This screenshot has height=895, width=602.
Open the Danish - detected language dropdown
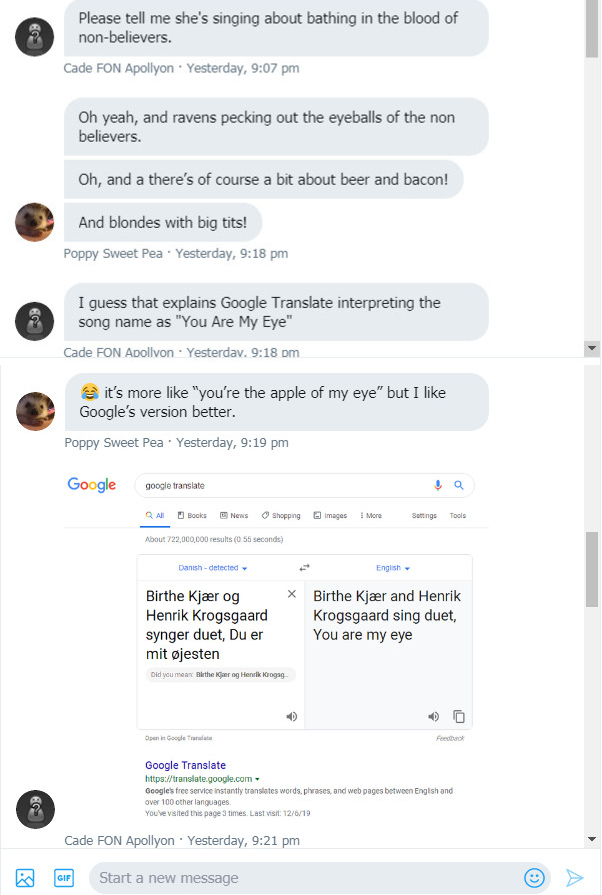pos(213,568)
